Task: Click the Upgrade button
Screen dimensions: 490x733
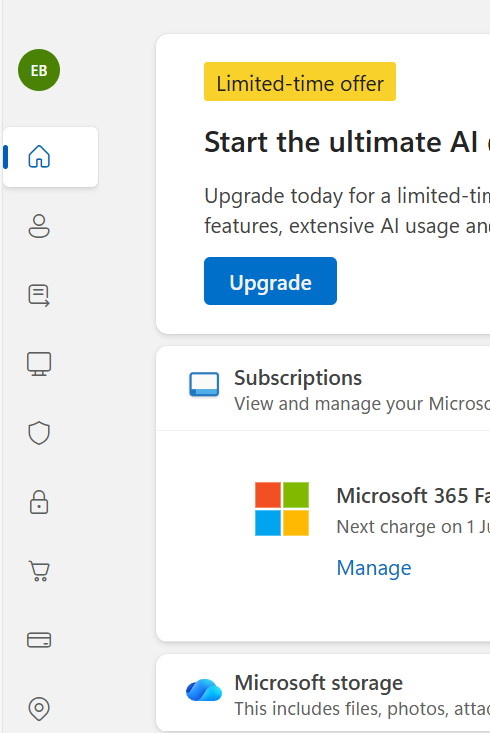Action: [x=270, y=281]
